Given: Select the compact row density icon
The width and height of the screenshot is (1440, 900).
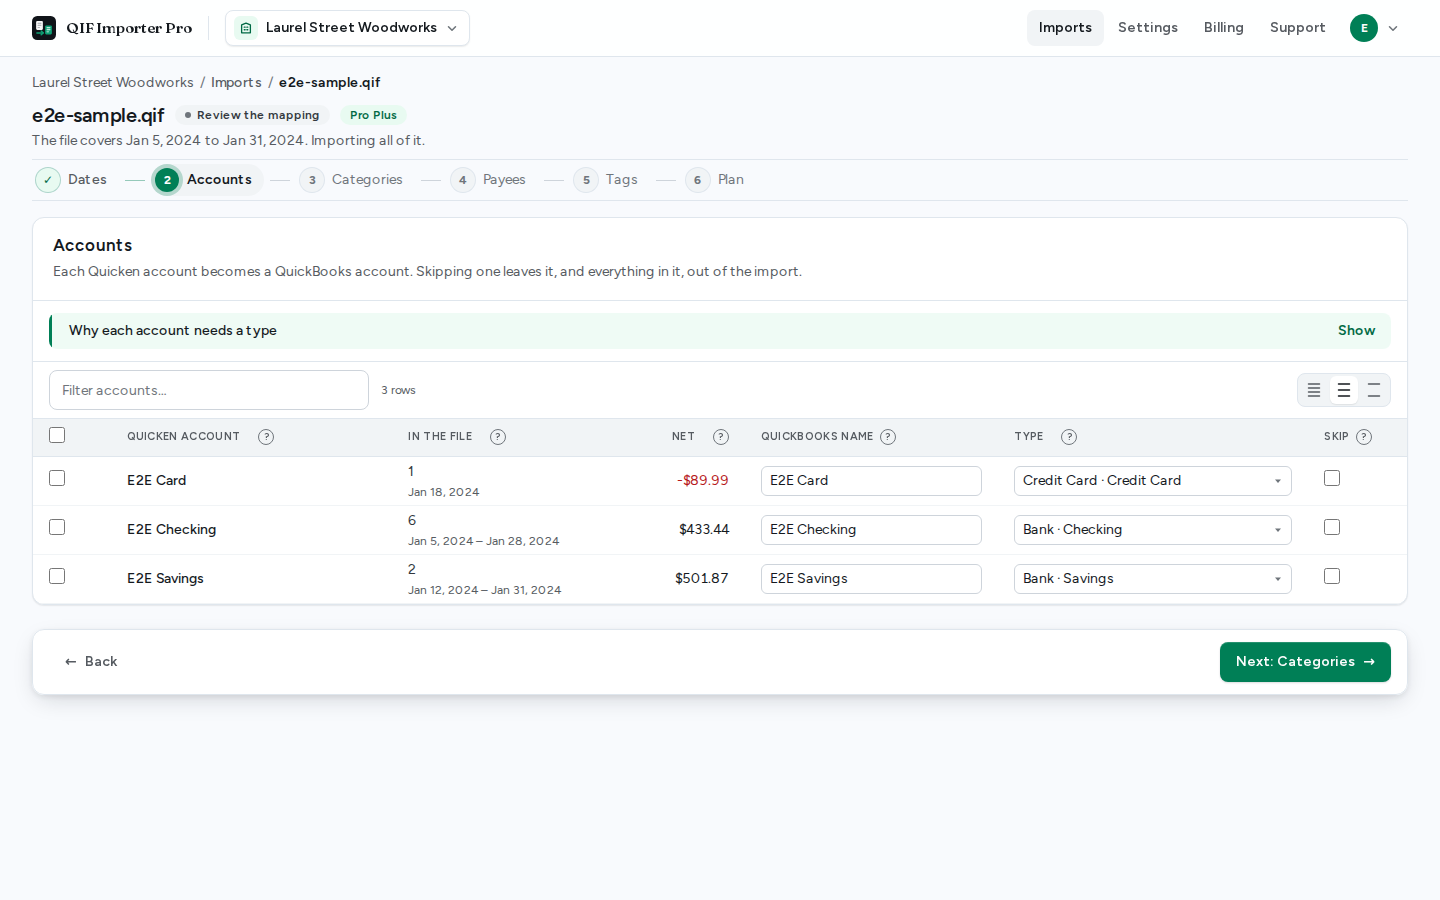Looking at the screenshot, I should click(1314, 390).
